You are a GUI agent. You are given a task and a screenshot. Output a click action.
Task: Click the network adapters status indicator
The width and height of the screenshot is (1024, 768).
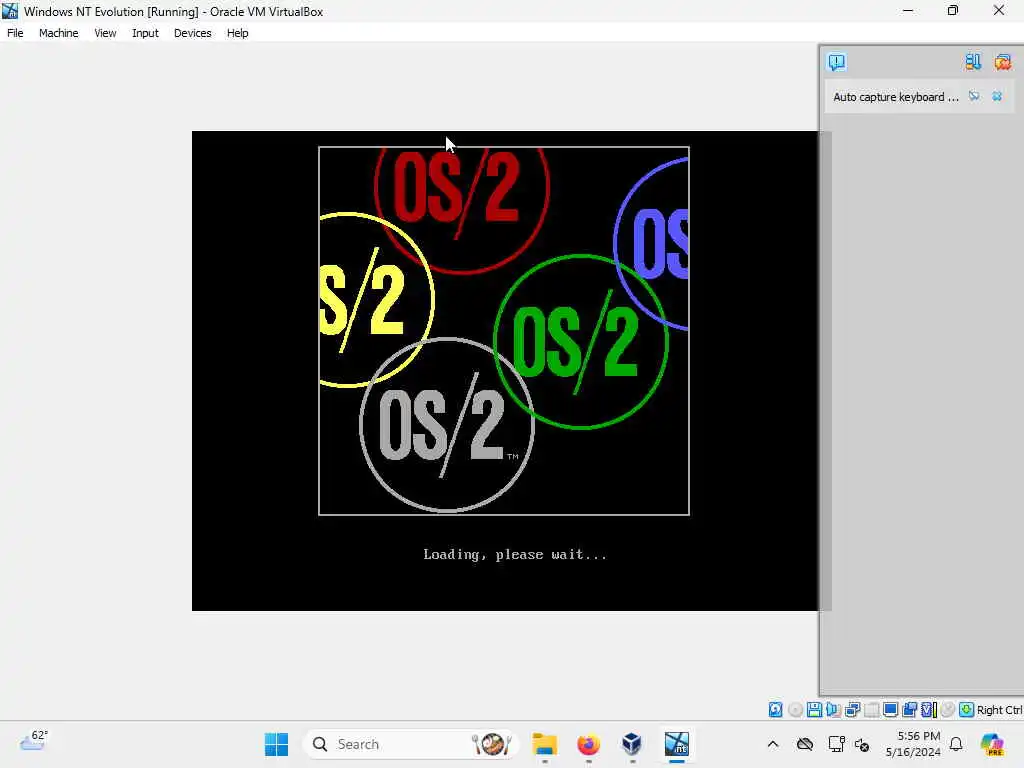[852, 710]
